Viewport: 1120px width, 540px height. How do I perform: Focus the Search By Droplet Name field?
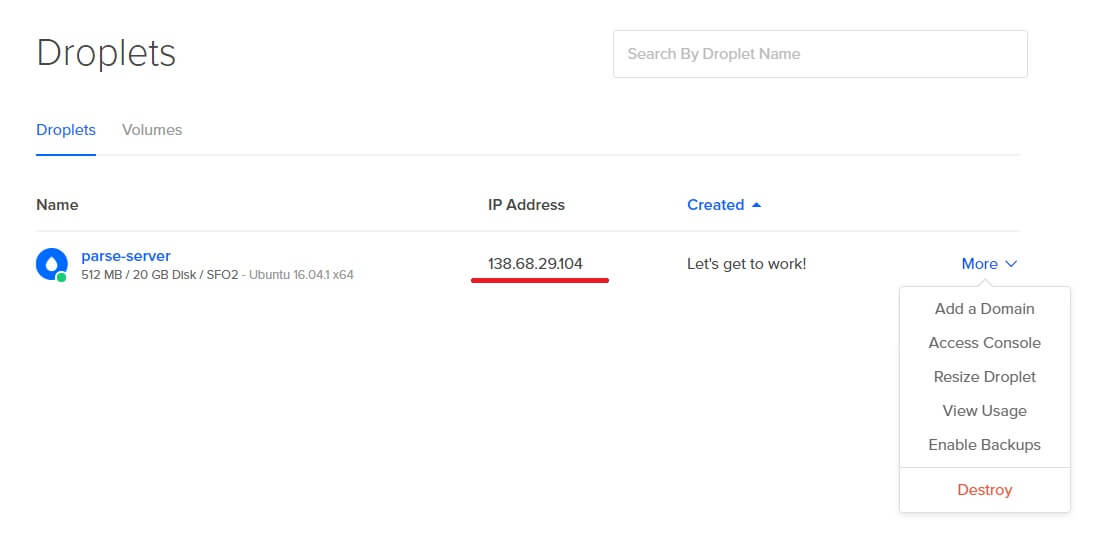pyautogui.click(x=820, y=54)
